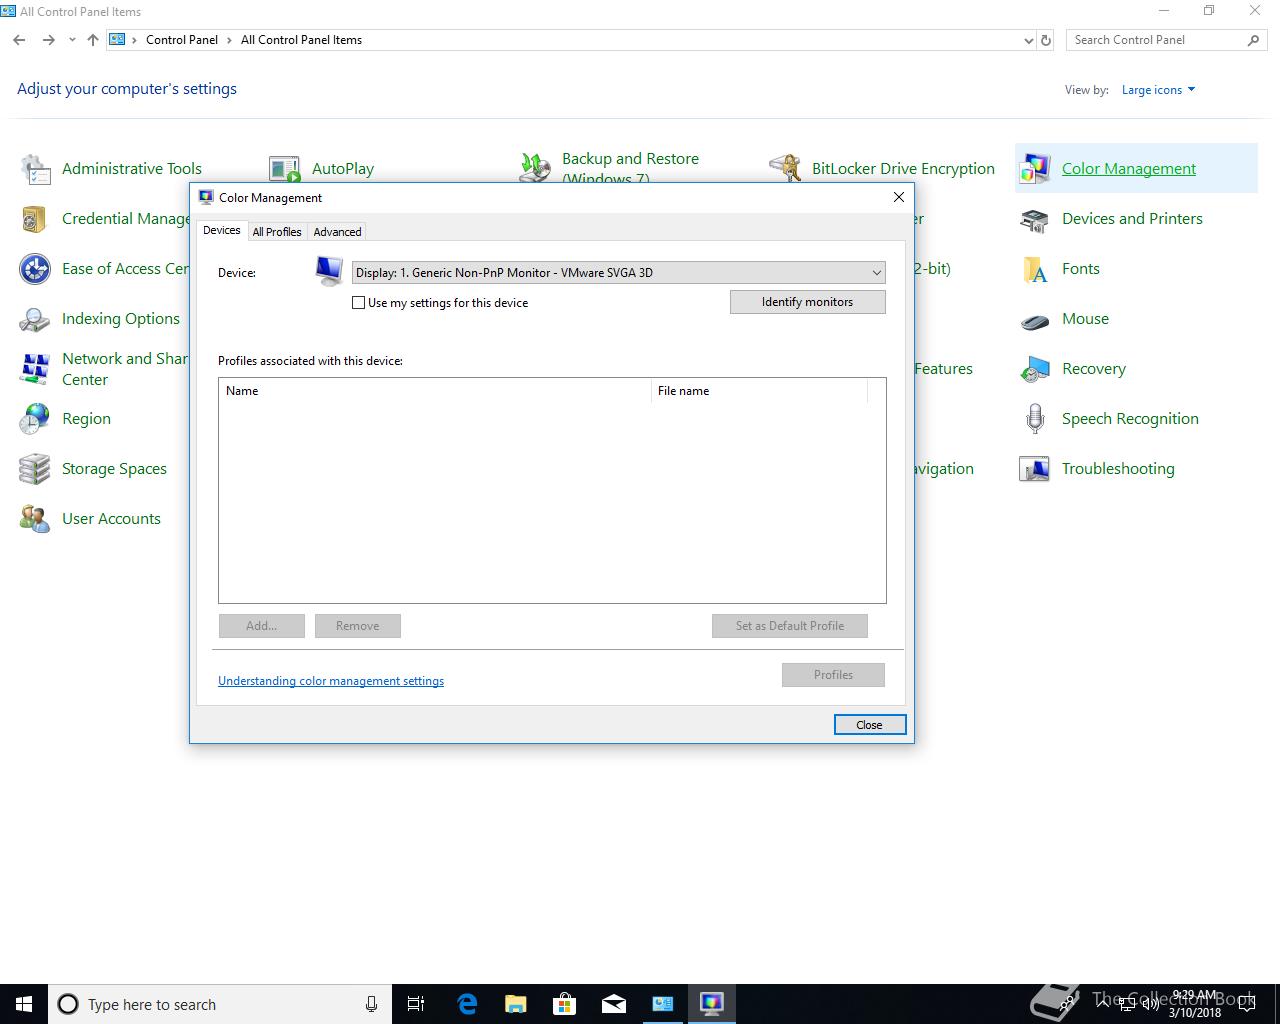This screenshot has width=1280, height=1024.
Task: Switch to the All Profiles tab
Action: 277,231
